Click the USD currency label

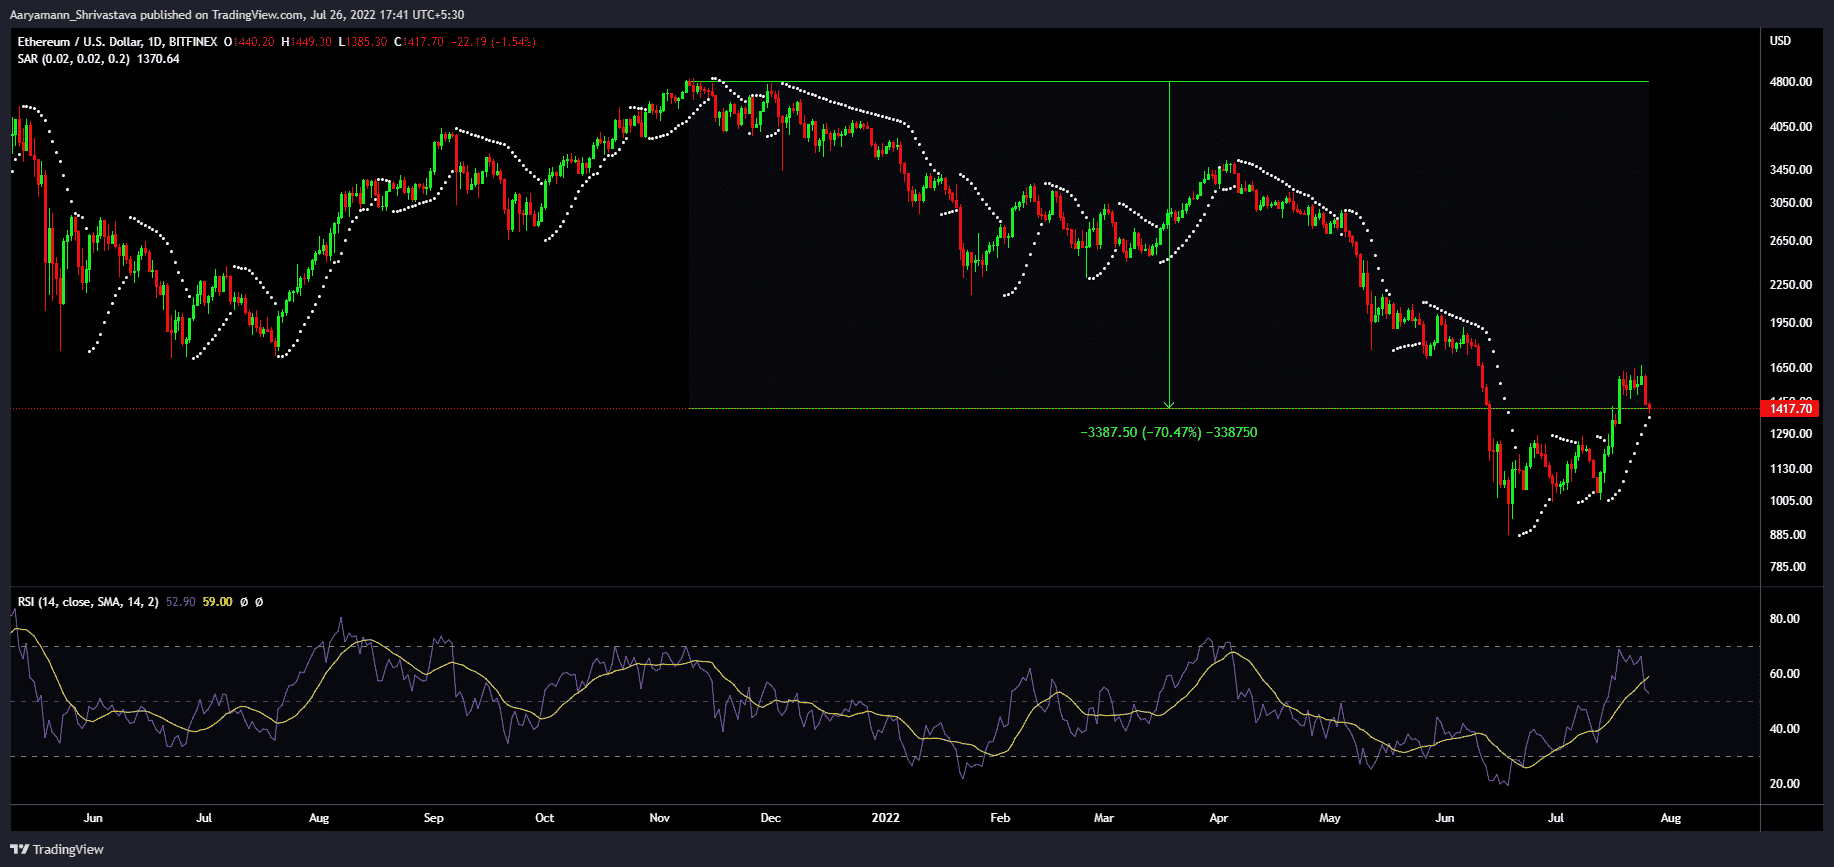(x=1780, y=41)
